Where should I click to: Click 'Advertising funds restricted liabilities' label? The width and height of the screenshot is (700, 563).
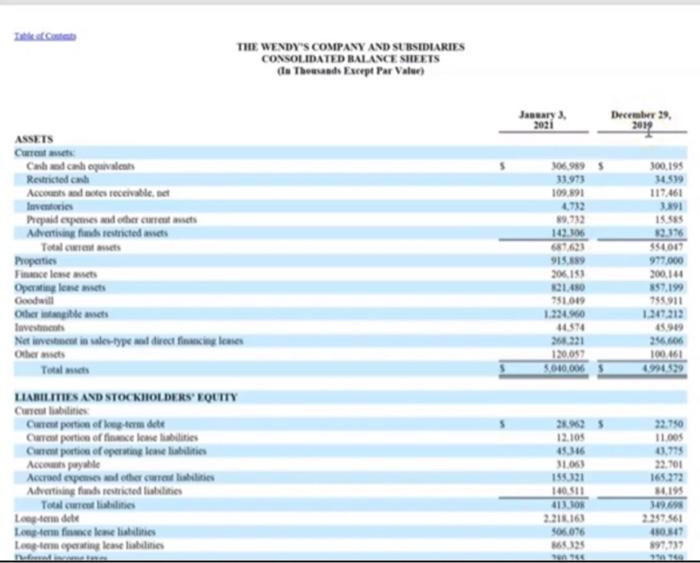coord(104,491)
